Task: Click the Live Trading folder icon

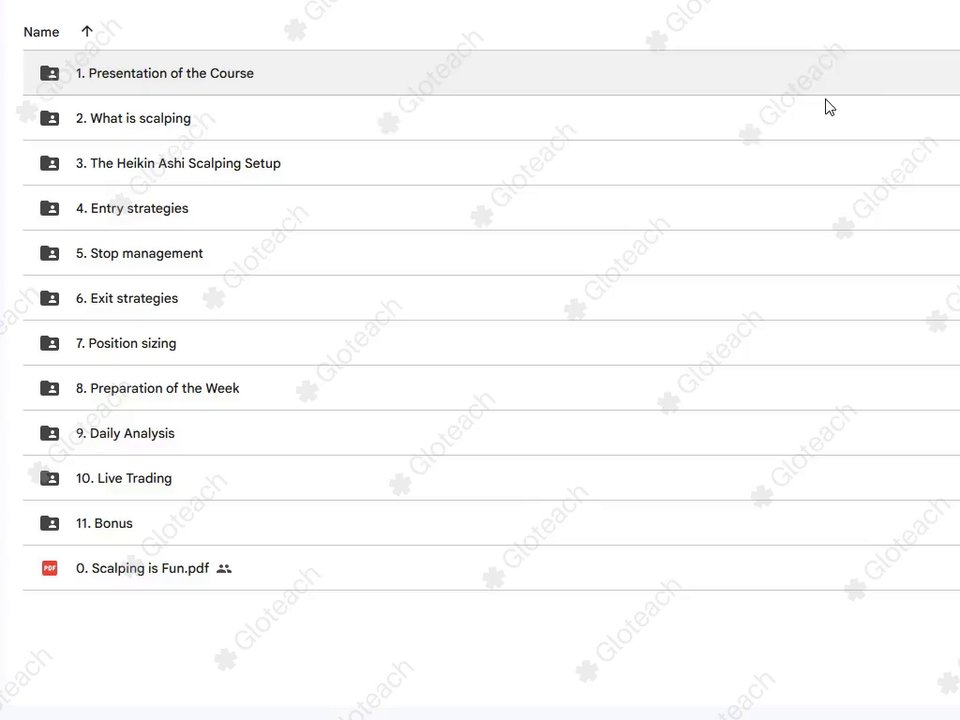Action: pyautogui.click(x=50, y=478)
